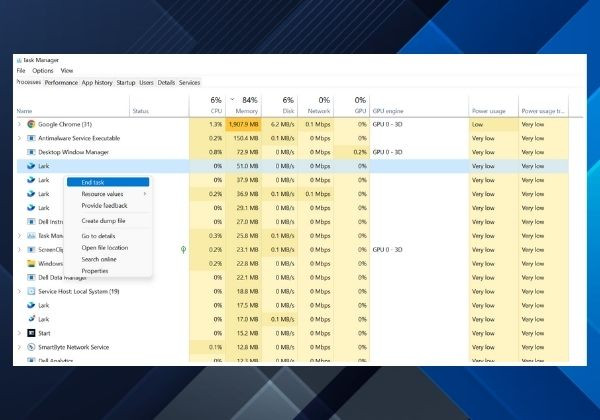600x420 pixels.
Task: Expand the SmartByte Network Service group
Action: coord(19,347)
